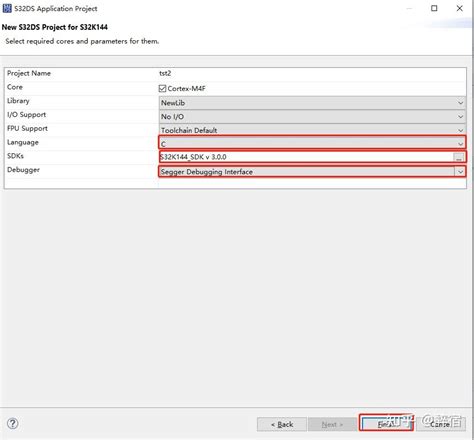Click the Project Name value tst2
The width and height of the screenshot is (474, 440).
point(165,73)
